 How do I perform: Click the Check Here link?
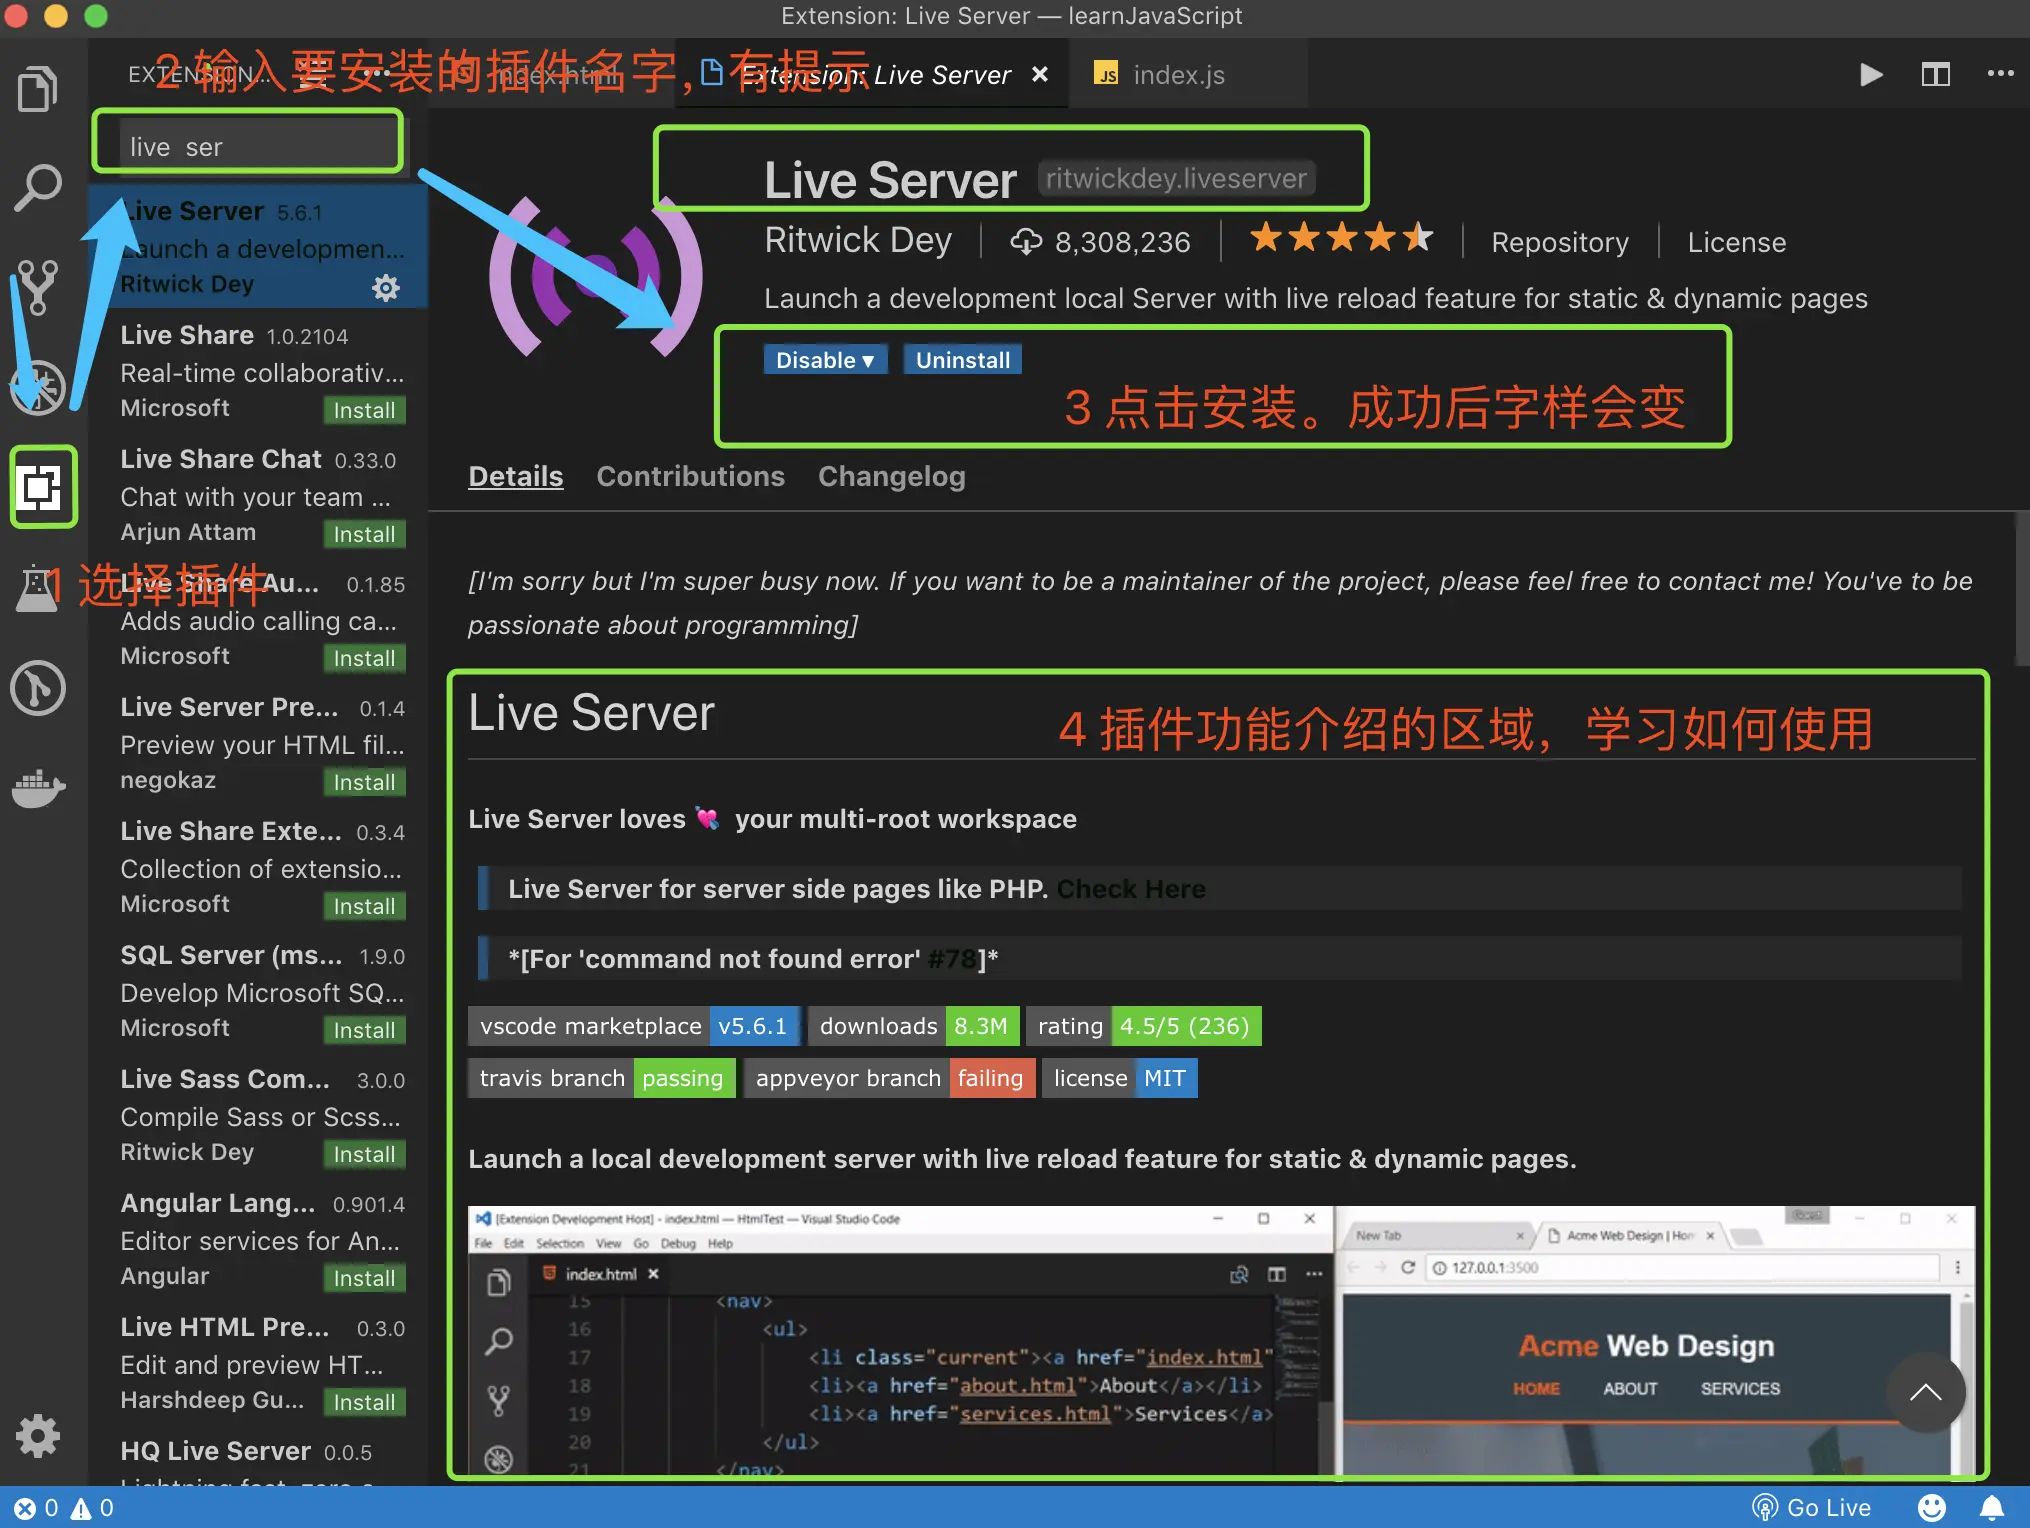1131,889
